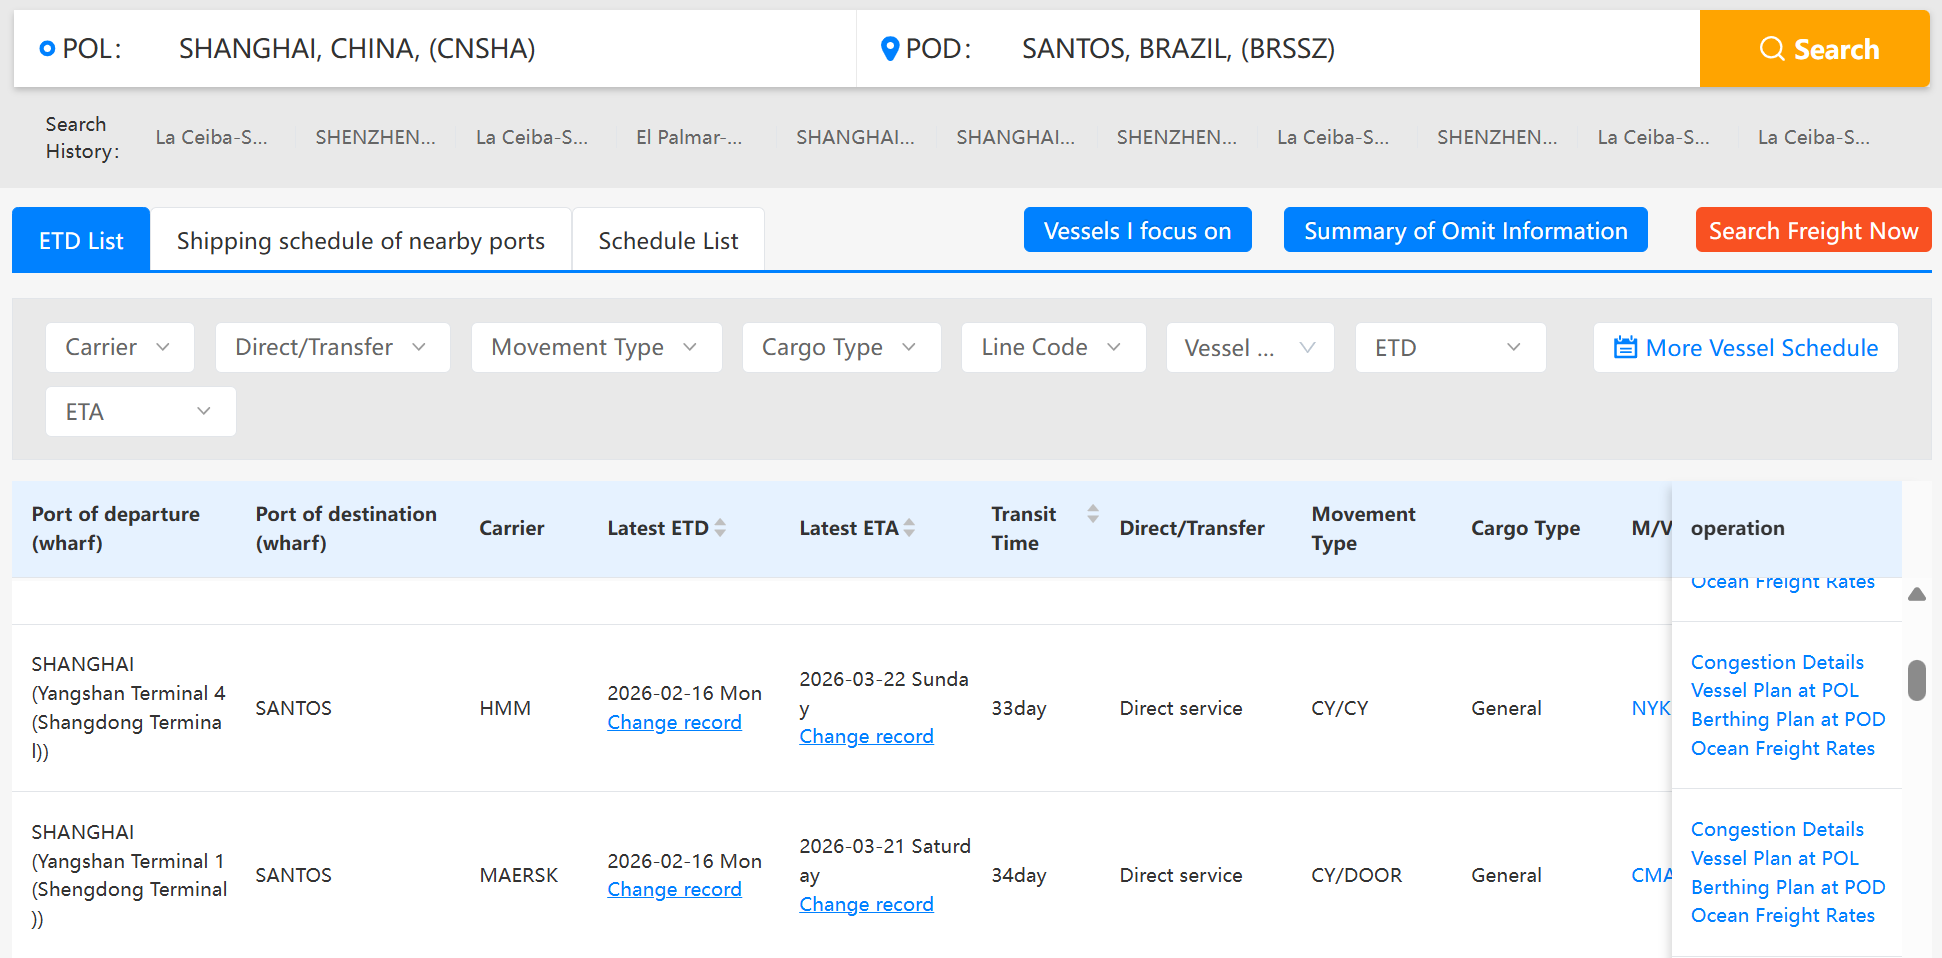Open Summary of Omit Information
Screen dimensions: 1942x958
point(1465,231)
